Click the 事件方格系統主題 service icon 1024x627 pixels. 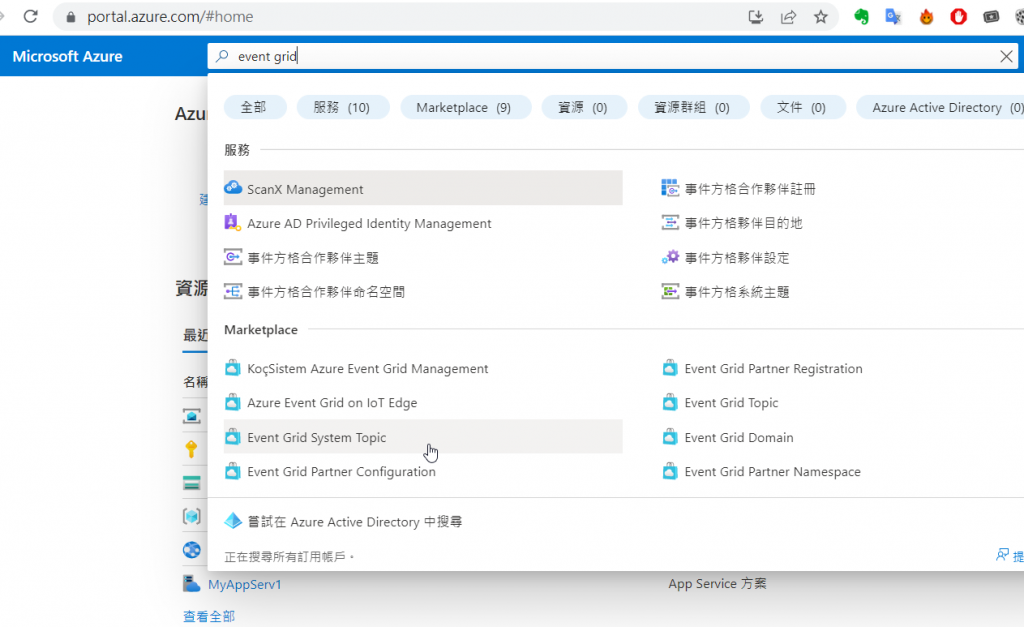coord(670,291)
